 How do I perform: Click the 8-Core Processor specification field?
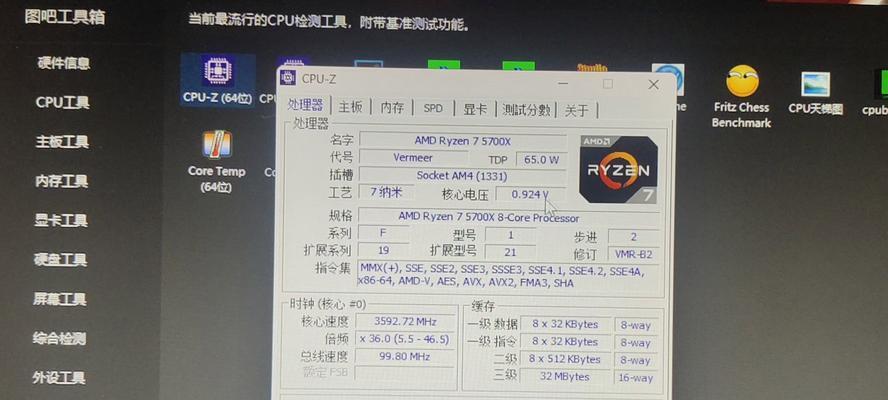[509, 218]
